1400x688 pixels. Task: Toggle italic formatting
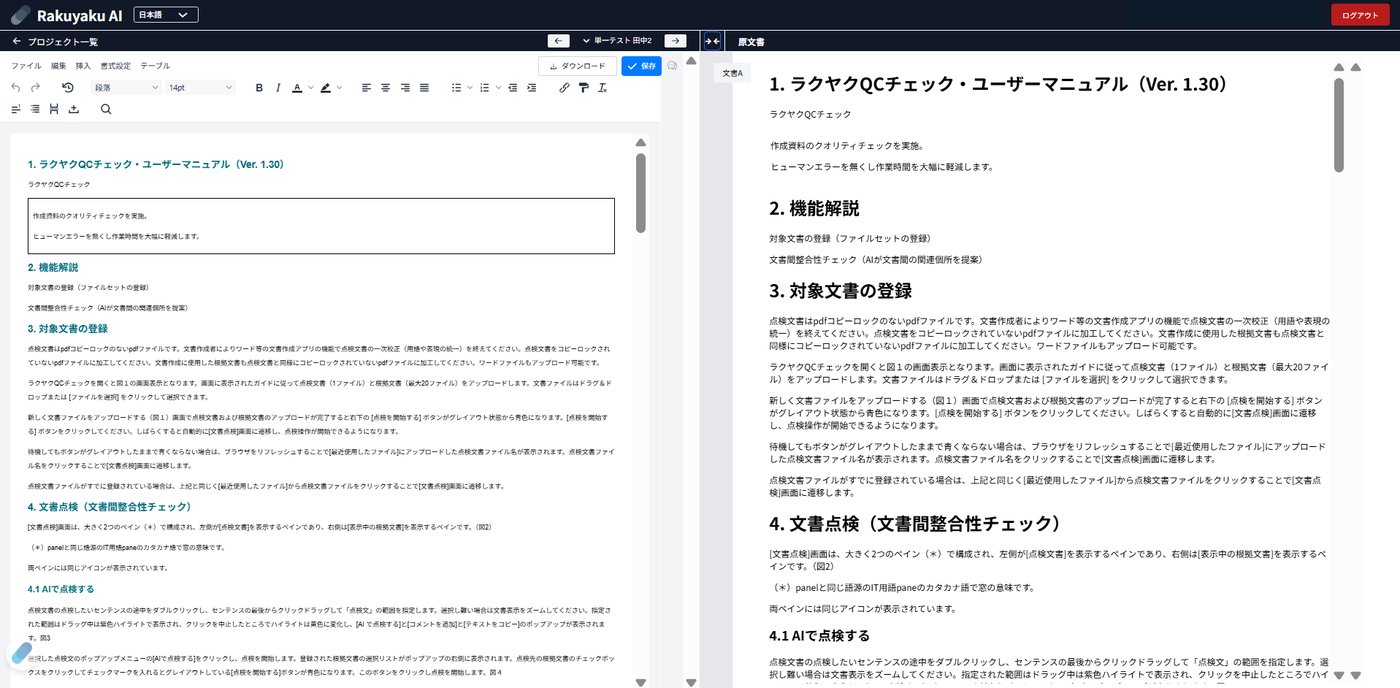(277, 88)
